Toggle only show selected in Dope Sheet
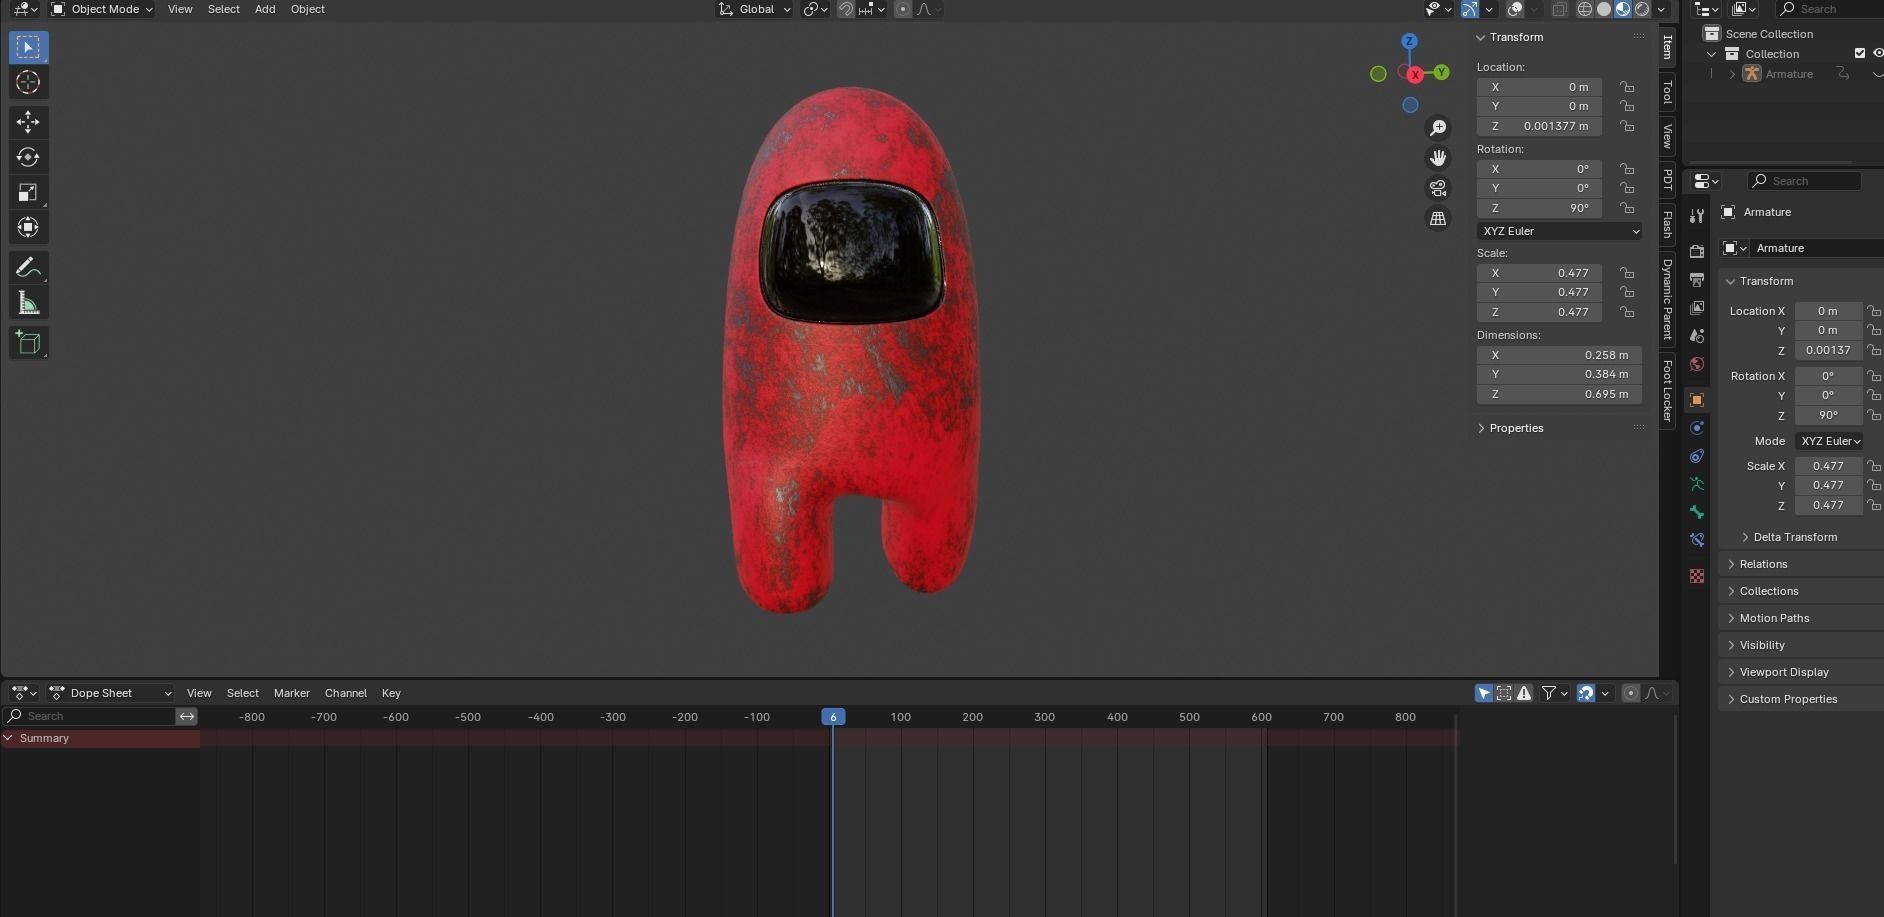1884x917 pixels. tap(1484, 693)
